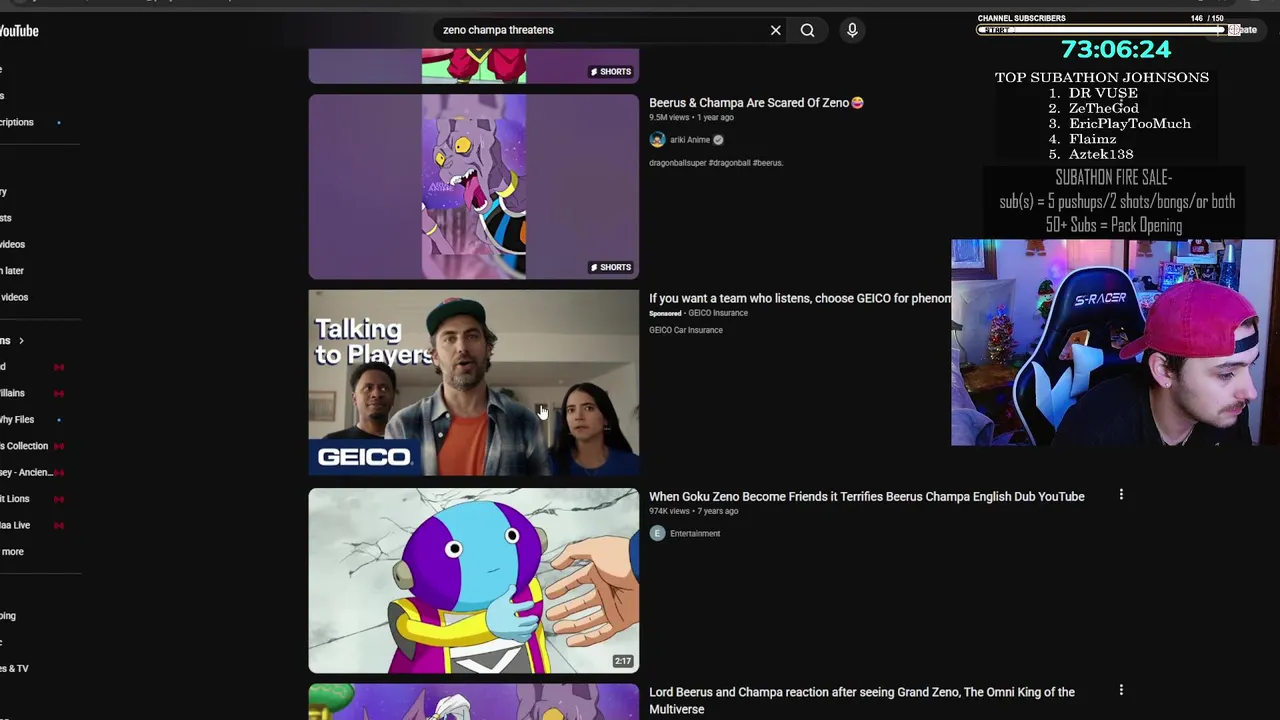Open the 'later' (Watch later) sidebar item
Viewport: 1280px width, 720px height.
click(12, 271)
